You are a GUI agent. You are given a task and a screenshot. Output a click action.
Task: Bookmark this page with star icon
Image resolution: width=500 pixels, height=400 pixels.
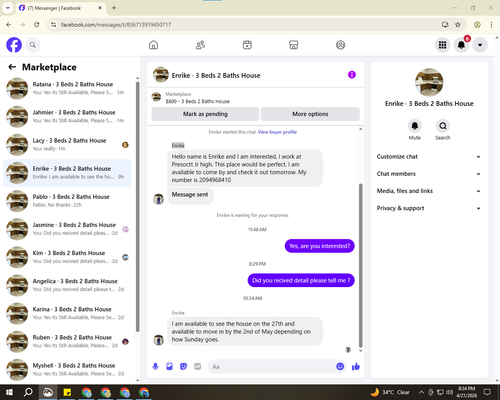458,25
